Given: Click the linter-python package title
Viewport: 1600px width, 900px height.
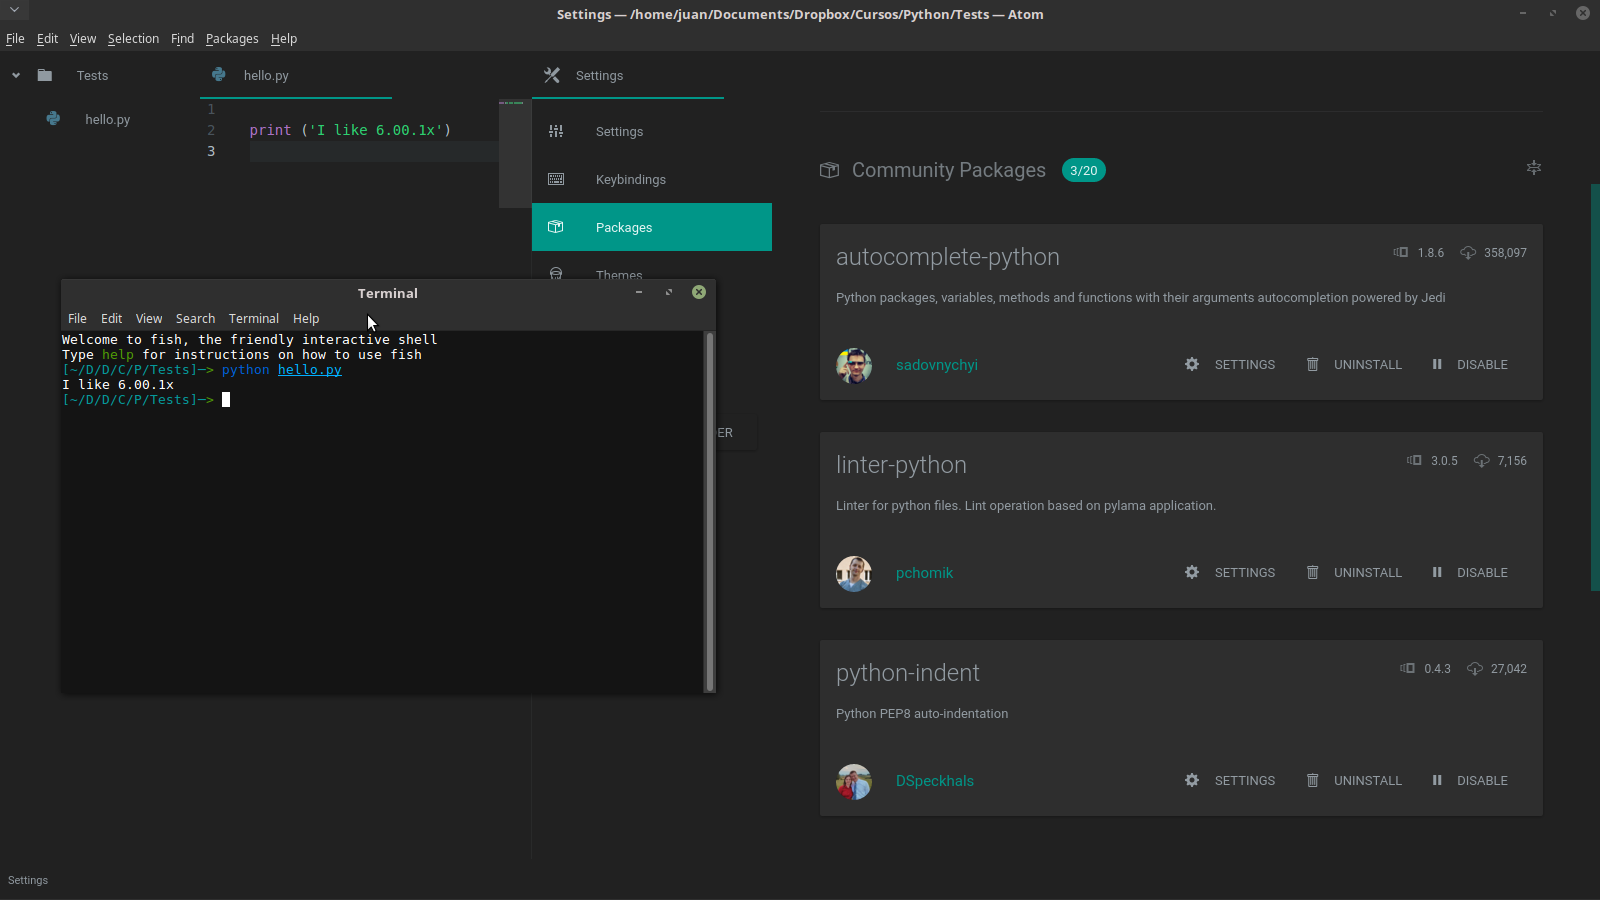Looking at the screenshot, I should click(x=901, y=465).
